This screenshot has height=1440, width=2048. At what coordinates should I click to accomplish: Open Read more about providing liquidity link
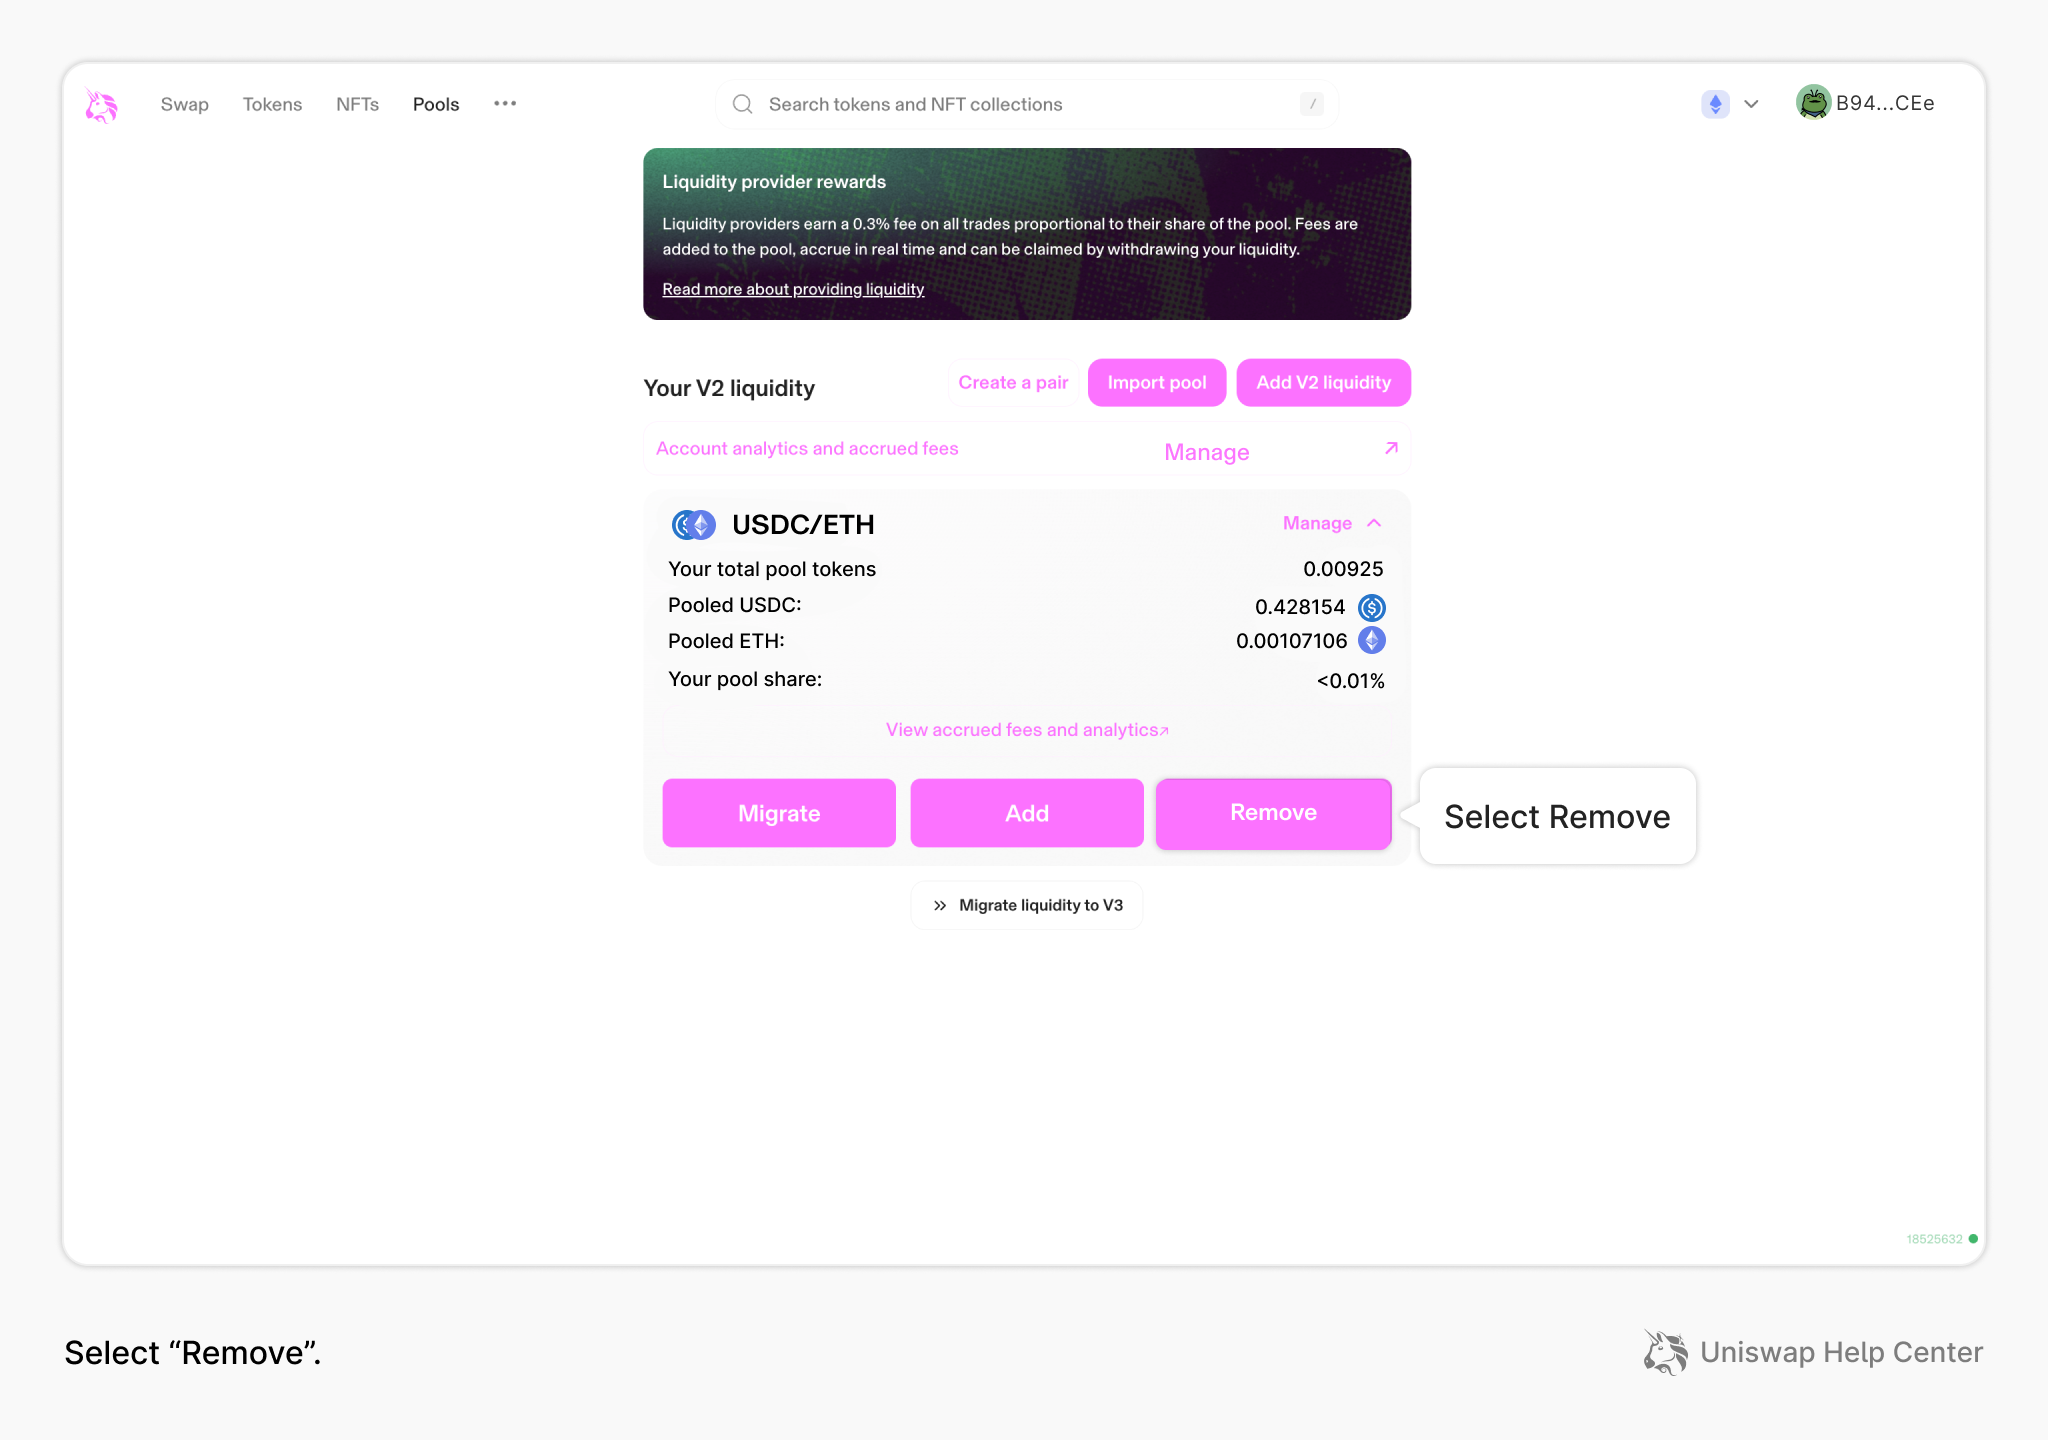[x=793, y=289]
